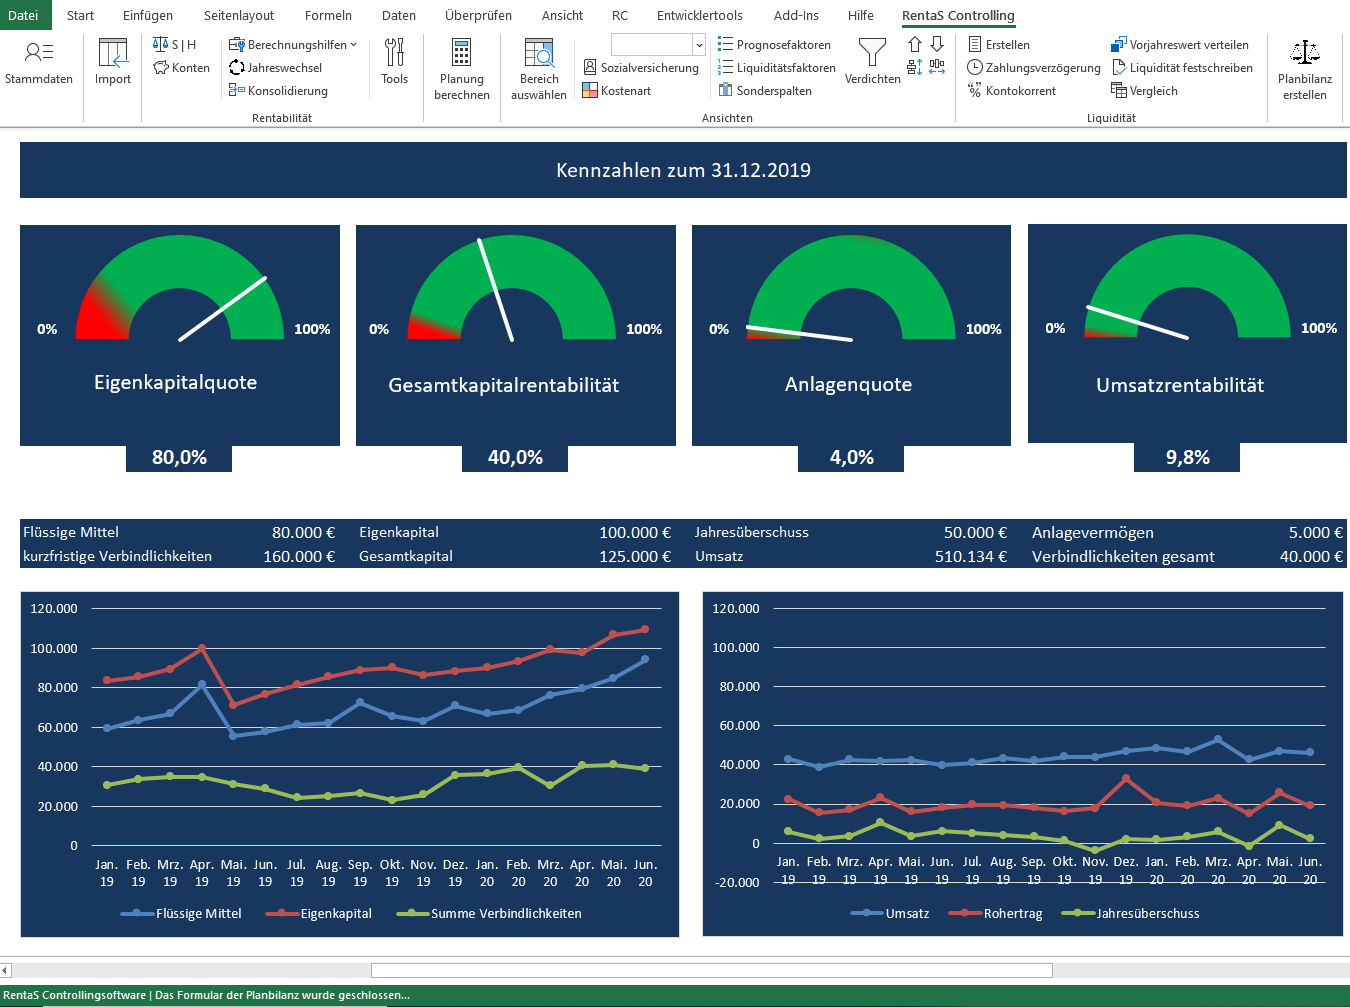The image size is (1350, 1007).
Task: Click the Eigenkapital legend entry
Action: 319,913
